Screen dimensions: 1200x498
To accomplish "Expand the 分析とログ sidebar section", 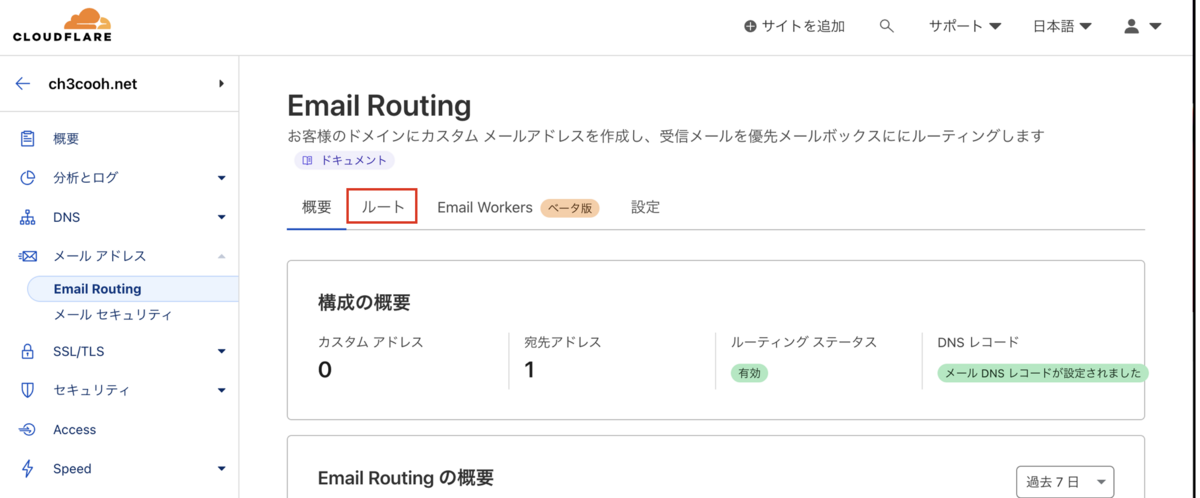I will pos(222,179).
